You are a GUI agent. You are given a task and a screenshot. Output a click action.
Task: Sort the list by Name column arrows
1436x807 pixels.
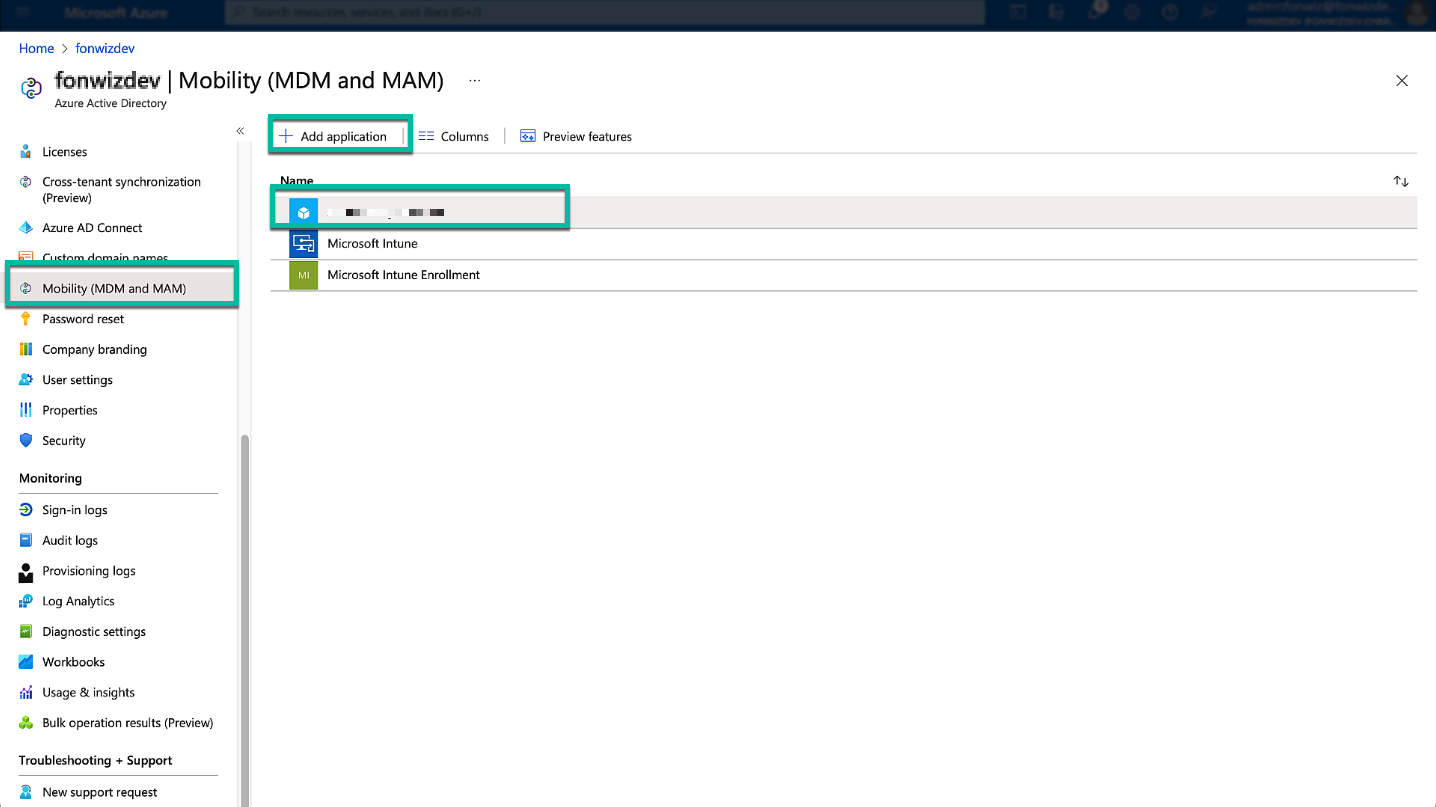coord(1400,181)
